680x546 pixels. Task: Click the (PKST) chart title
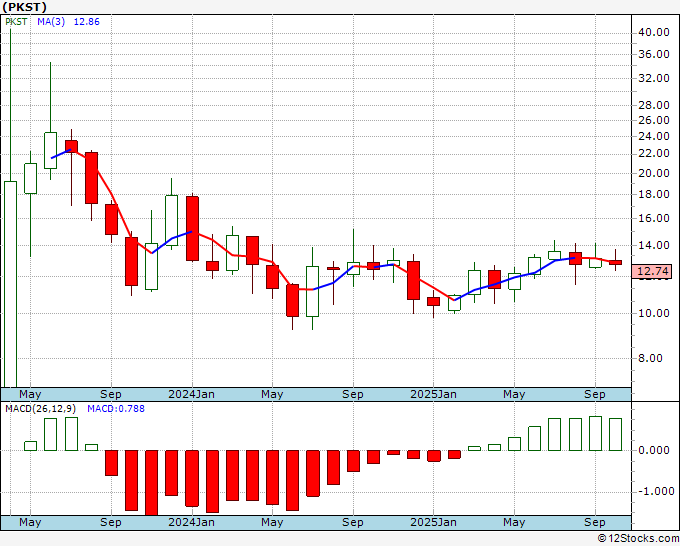pyautogui.click(x=24, y=7)
